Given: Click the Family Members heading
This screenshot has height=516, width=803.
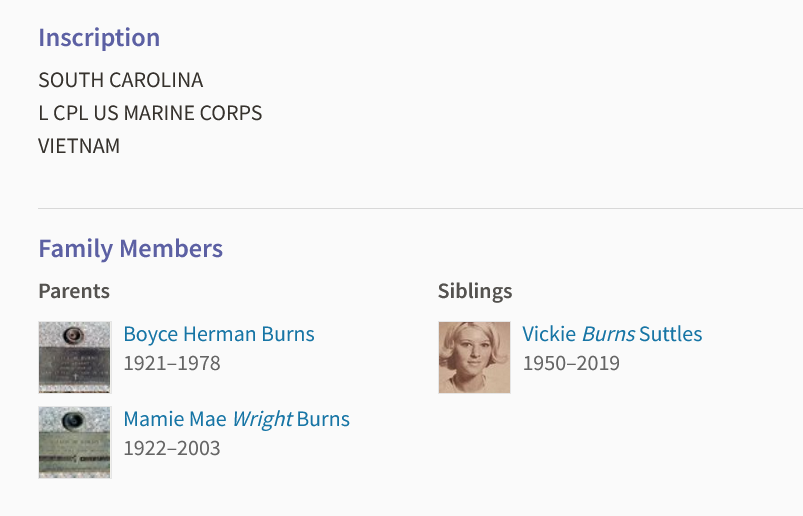Looking at the screenshot, I should [130, 248].
